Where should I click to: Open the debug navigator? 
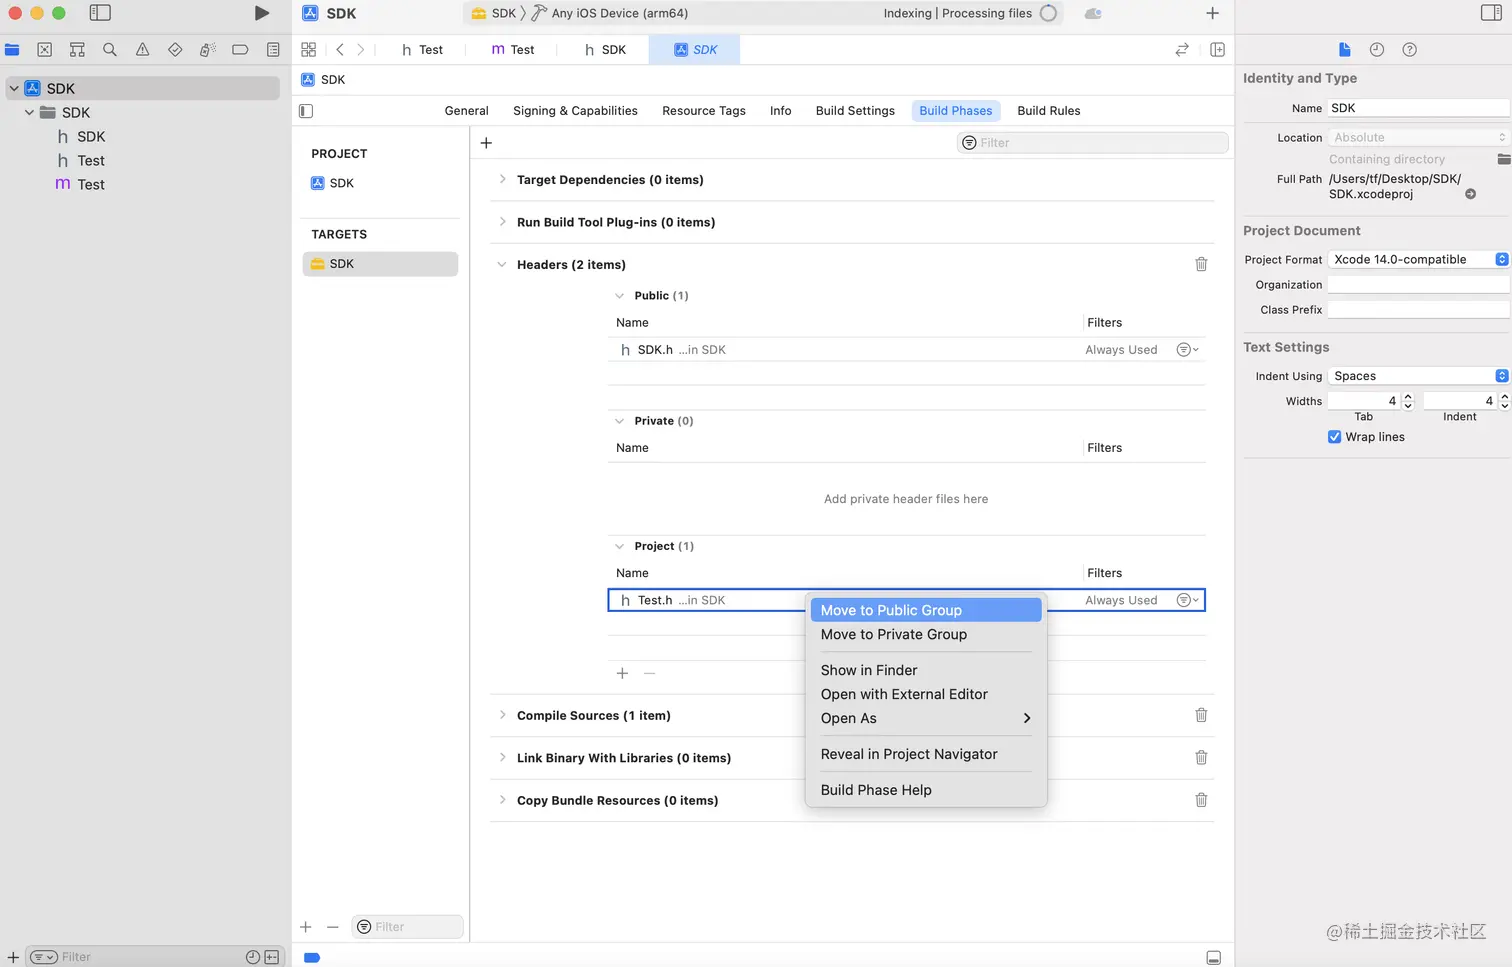click(x=208, y=50)
